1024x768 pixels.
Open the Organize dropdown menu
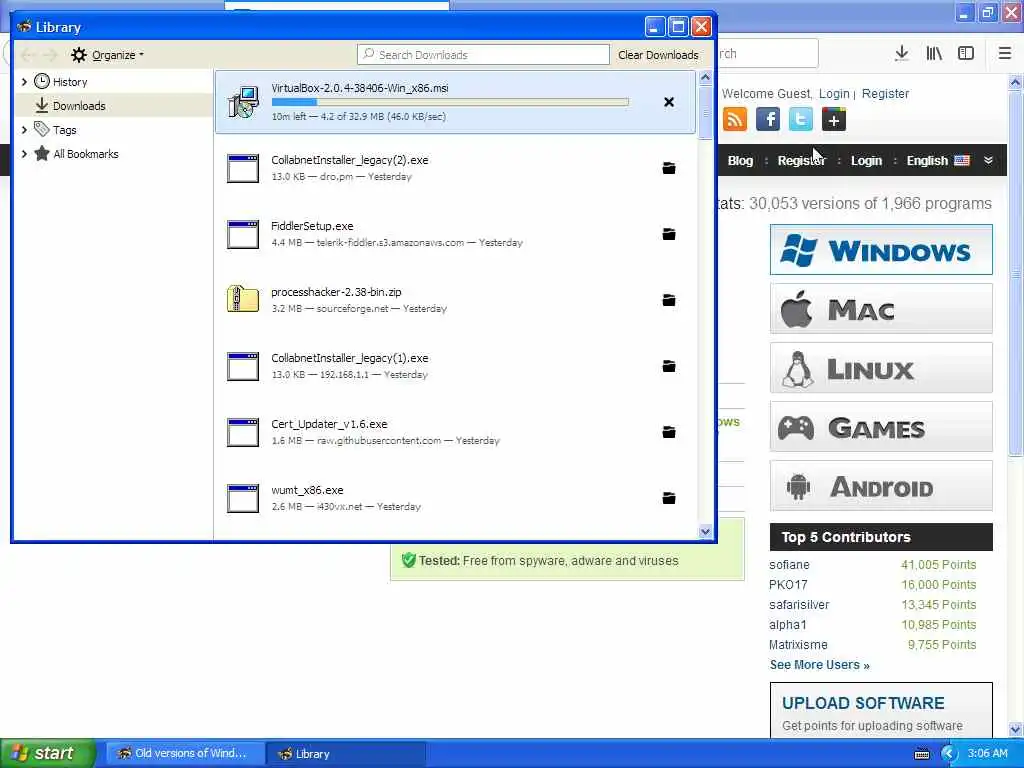(x=108, y=55)
